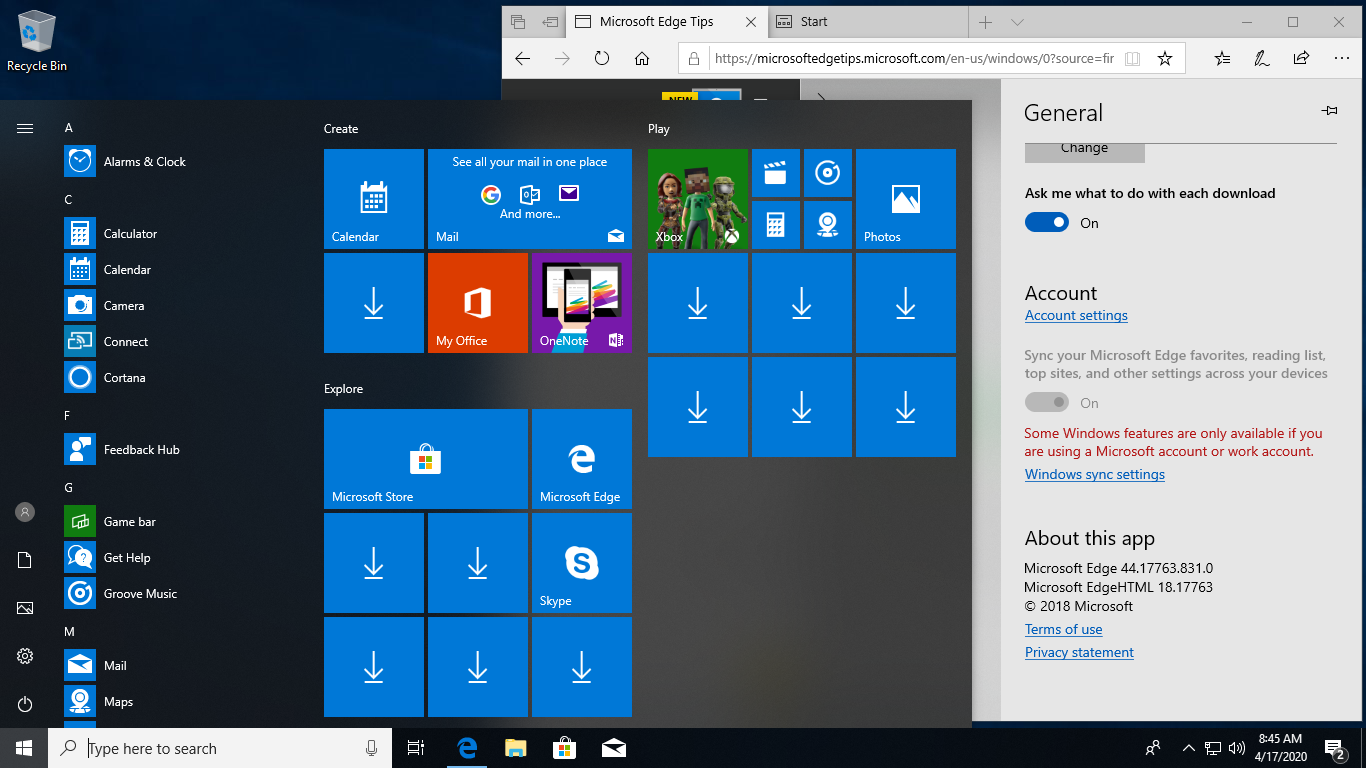Click the taskbar search box

(x=221, y=748)
